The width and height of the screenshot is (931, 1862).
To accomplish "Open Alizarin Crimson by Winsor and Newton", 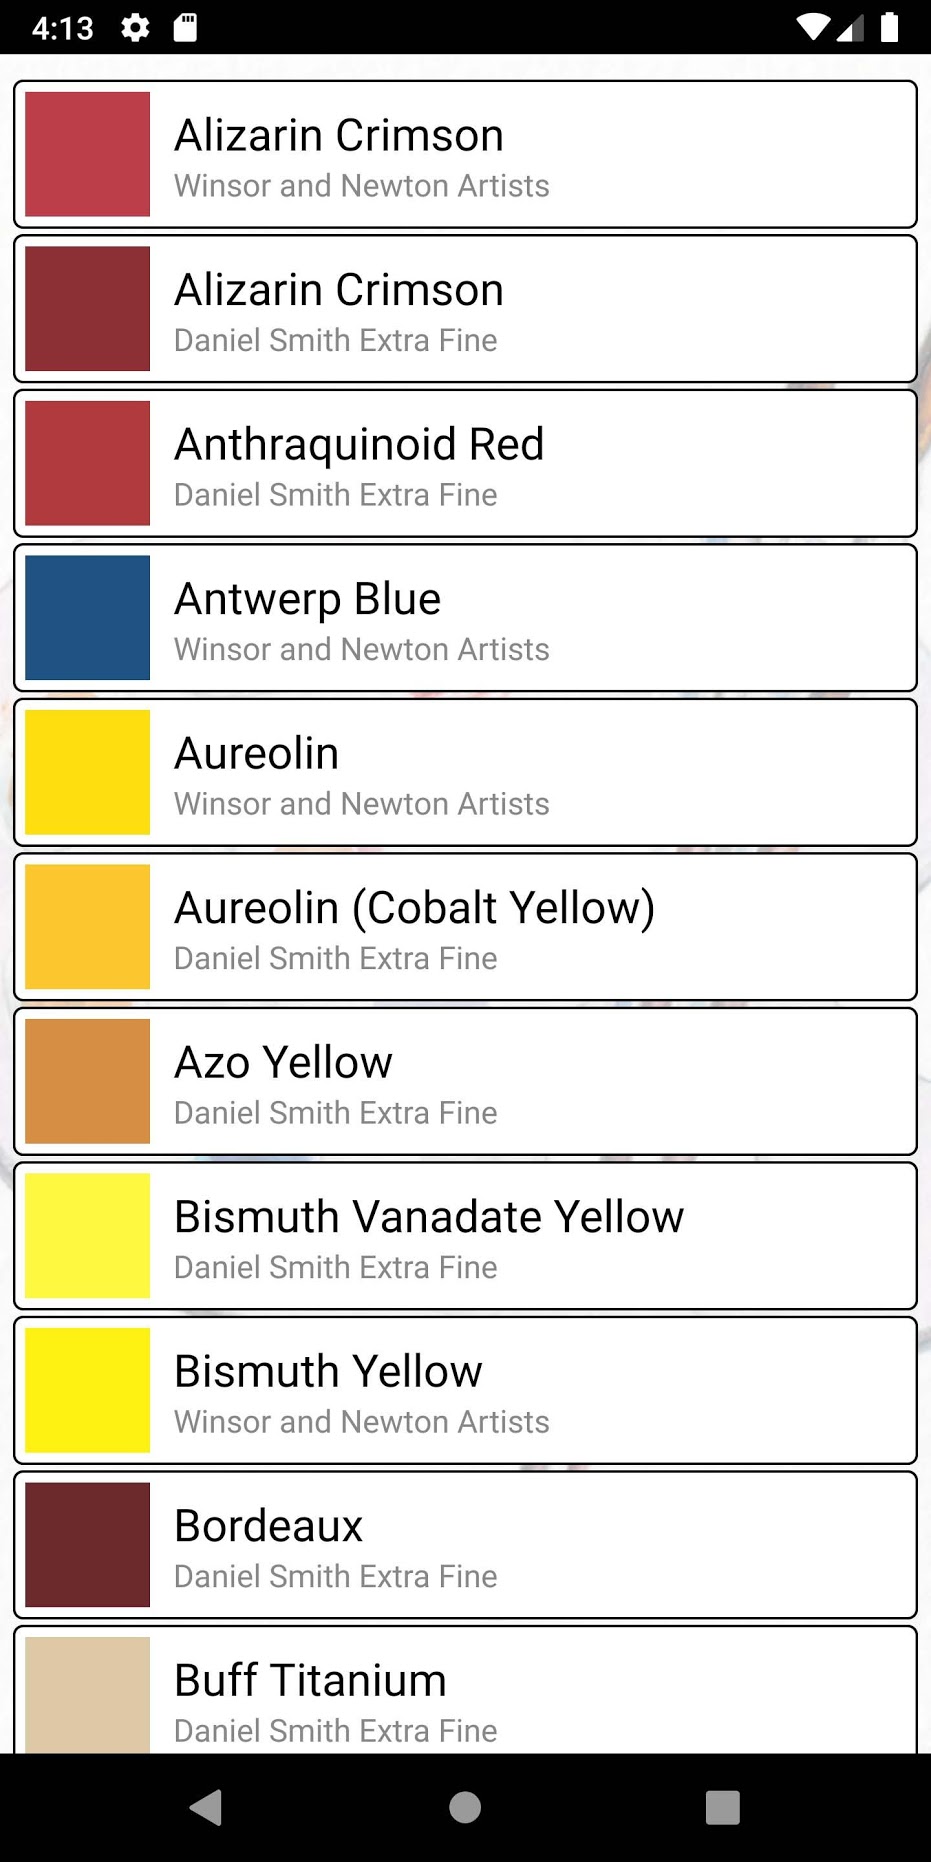I will (465, 154).
